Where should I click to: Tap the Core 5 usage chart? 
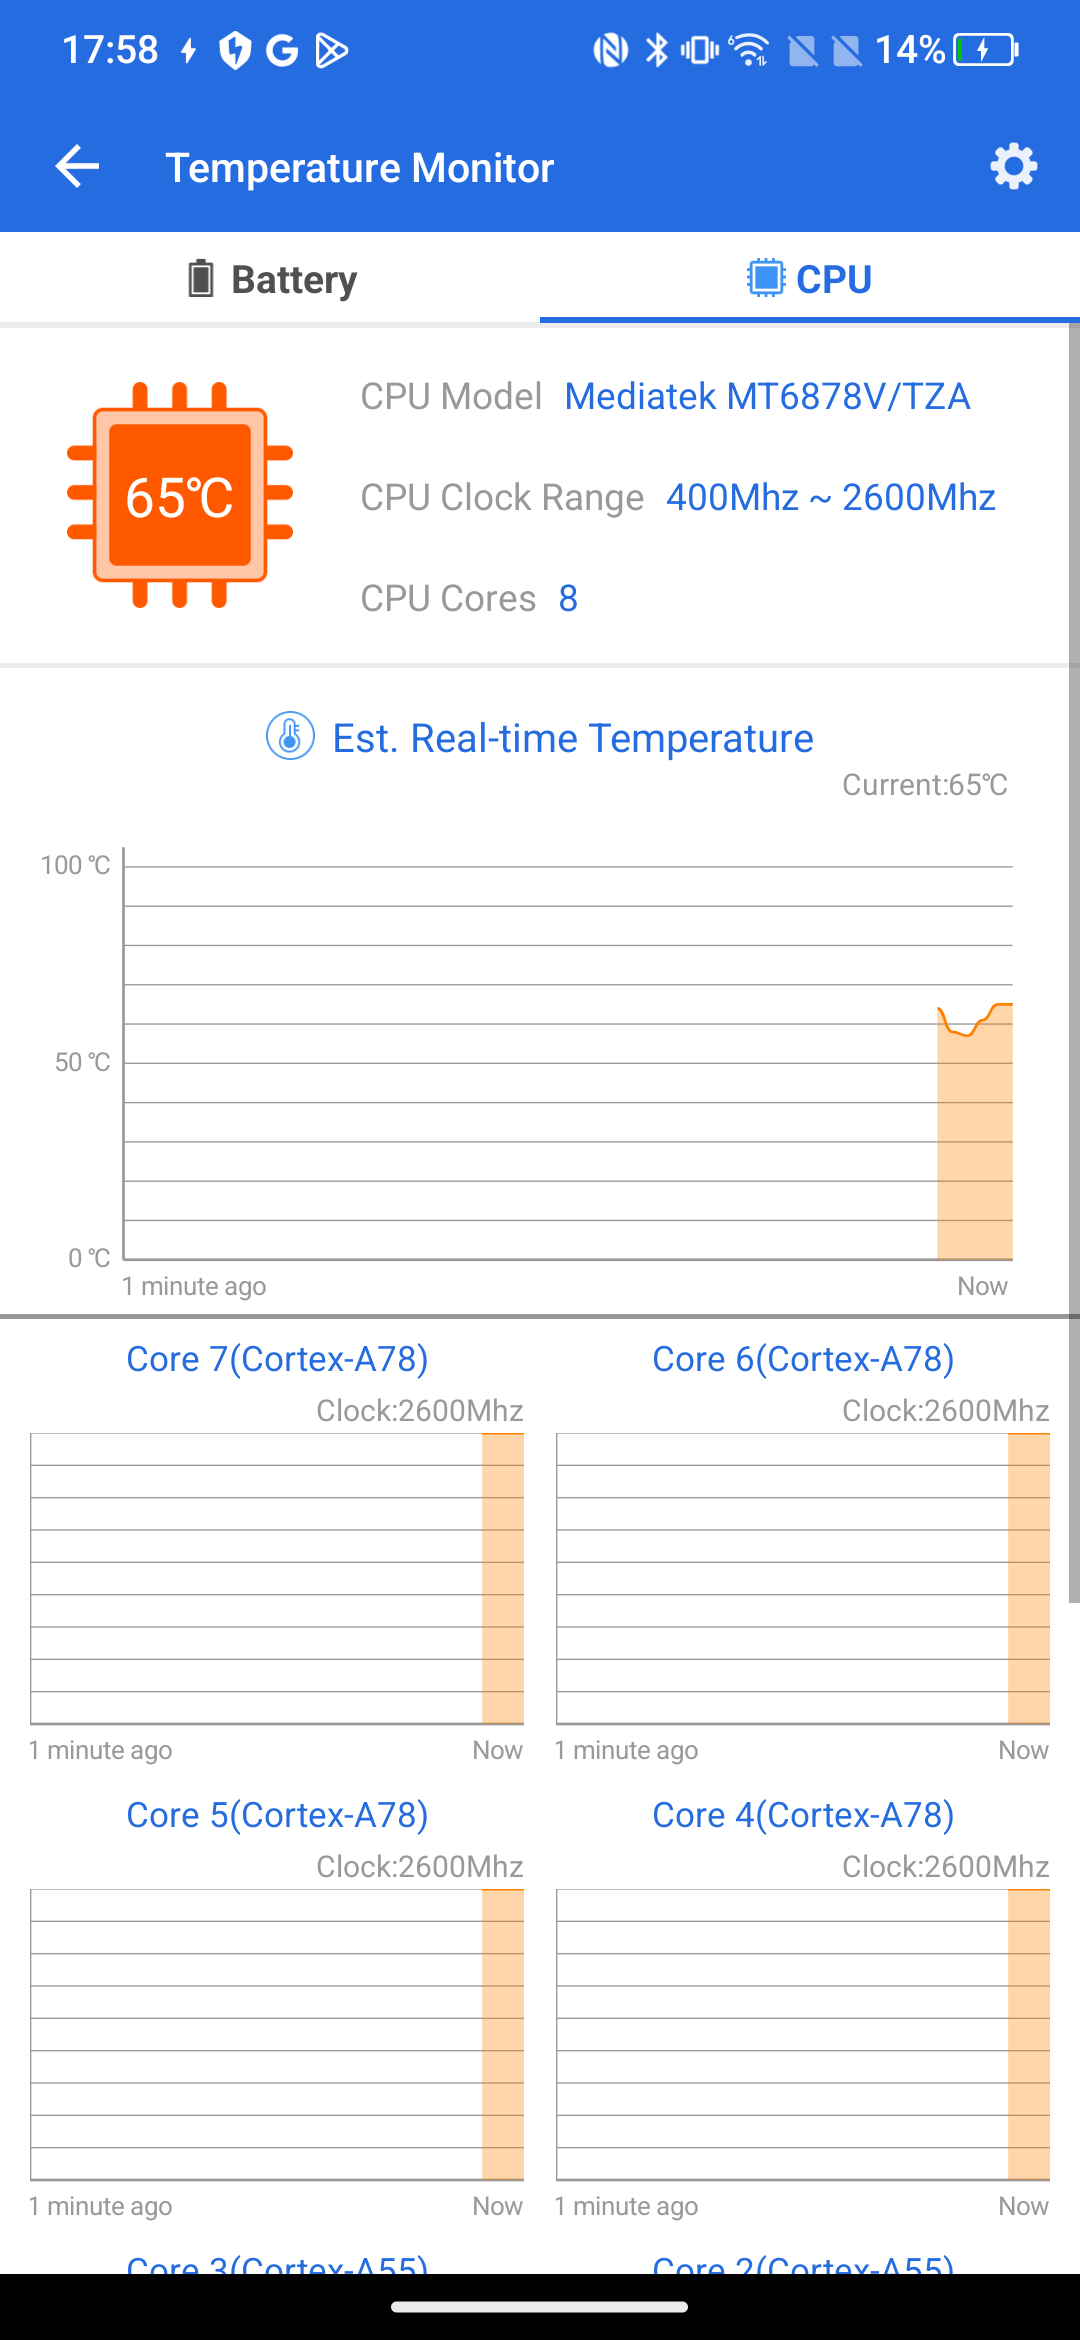[x=277, y=2034]
